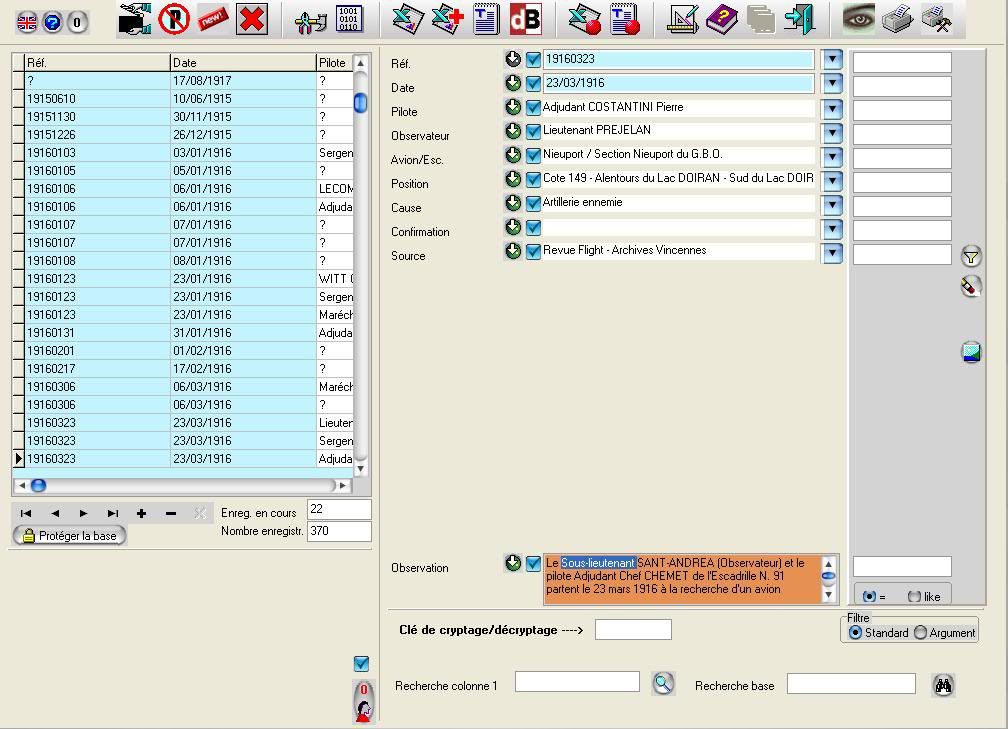
Task: Click the red dB database icon
Action: pyautogui.click(x=525, y=19)
